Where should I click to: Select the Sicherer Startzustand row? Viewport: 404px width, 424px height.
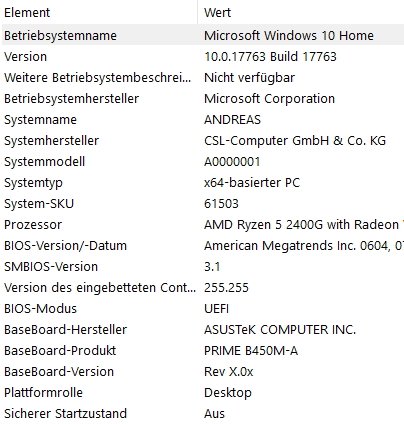203,413
